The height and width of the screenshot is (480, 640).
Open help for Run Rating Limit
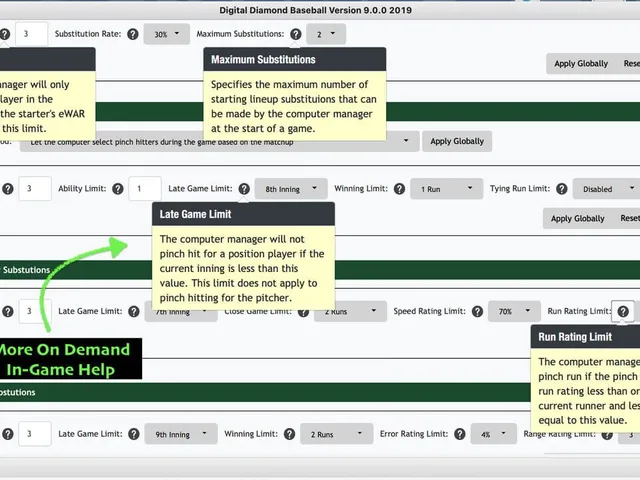coord(623,311)
